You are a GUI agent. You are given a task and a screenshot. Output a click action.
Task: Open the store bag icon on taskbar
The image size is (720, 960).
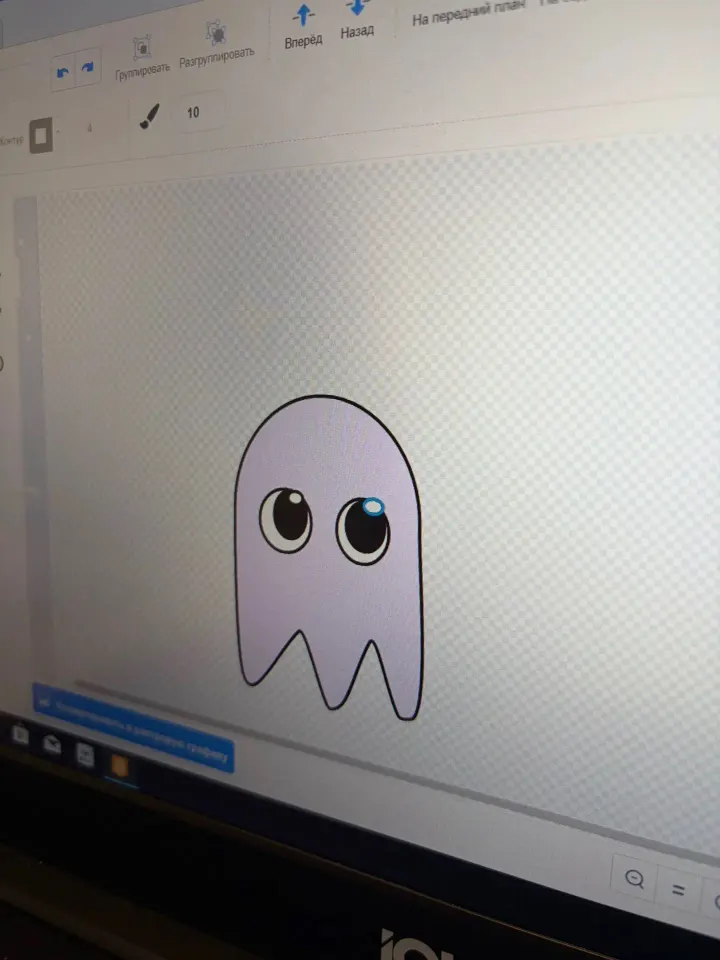pyautogui.click(x=20, y=733)
